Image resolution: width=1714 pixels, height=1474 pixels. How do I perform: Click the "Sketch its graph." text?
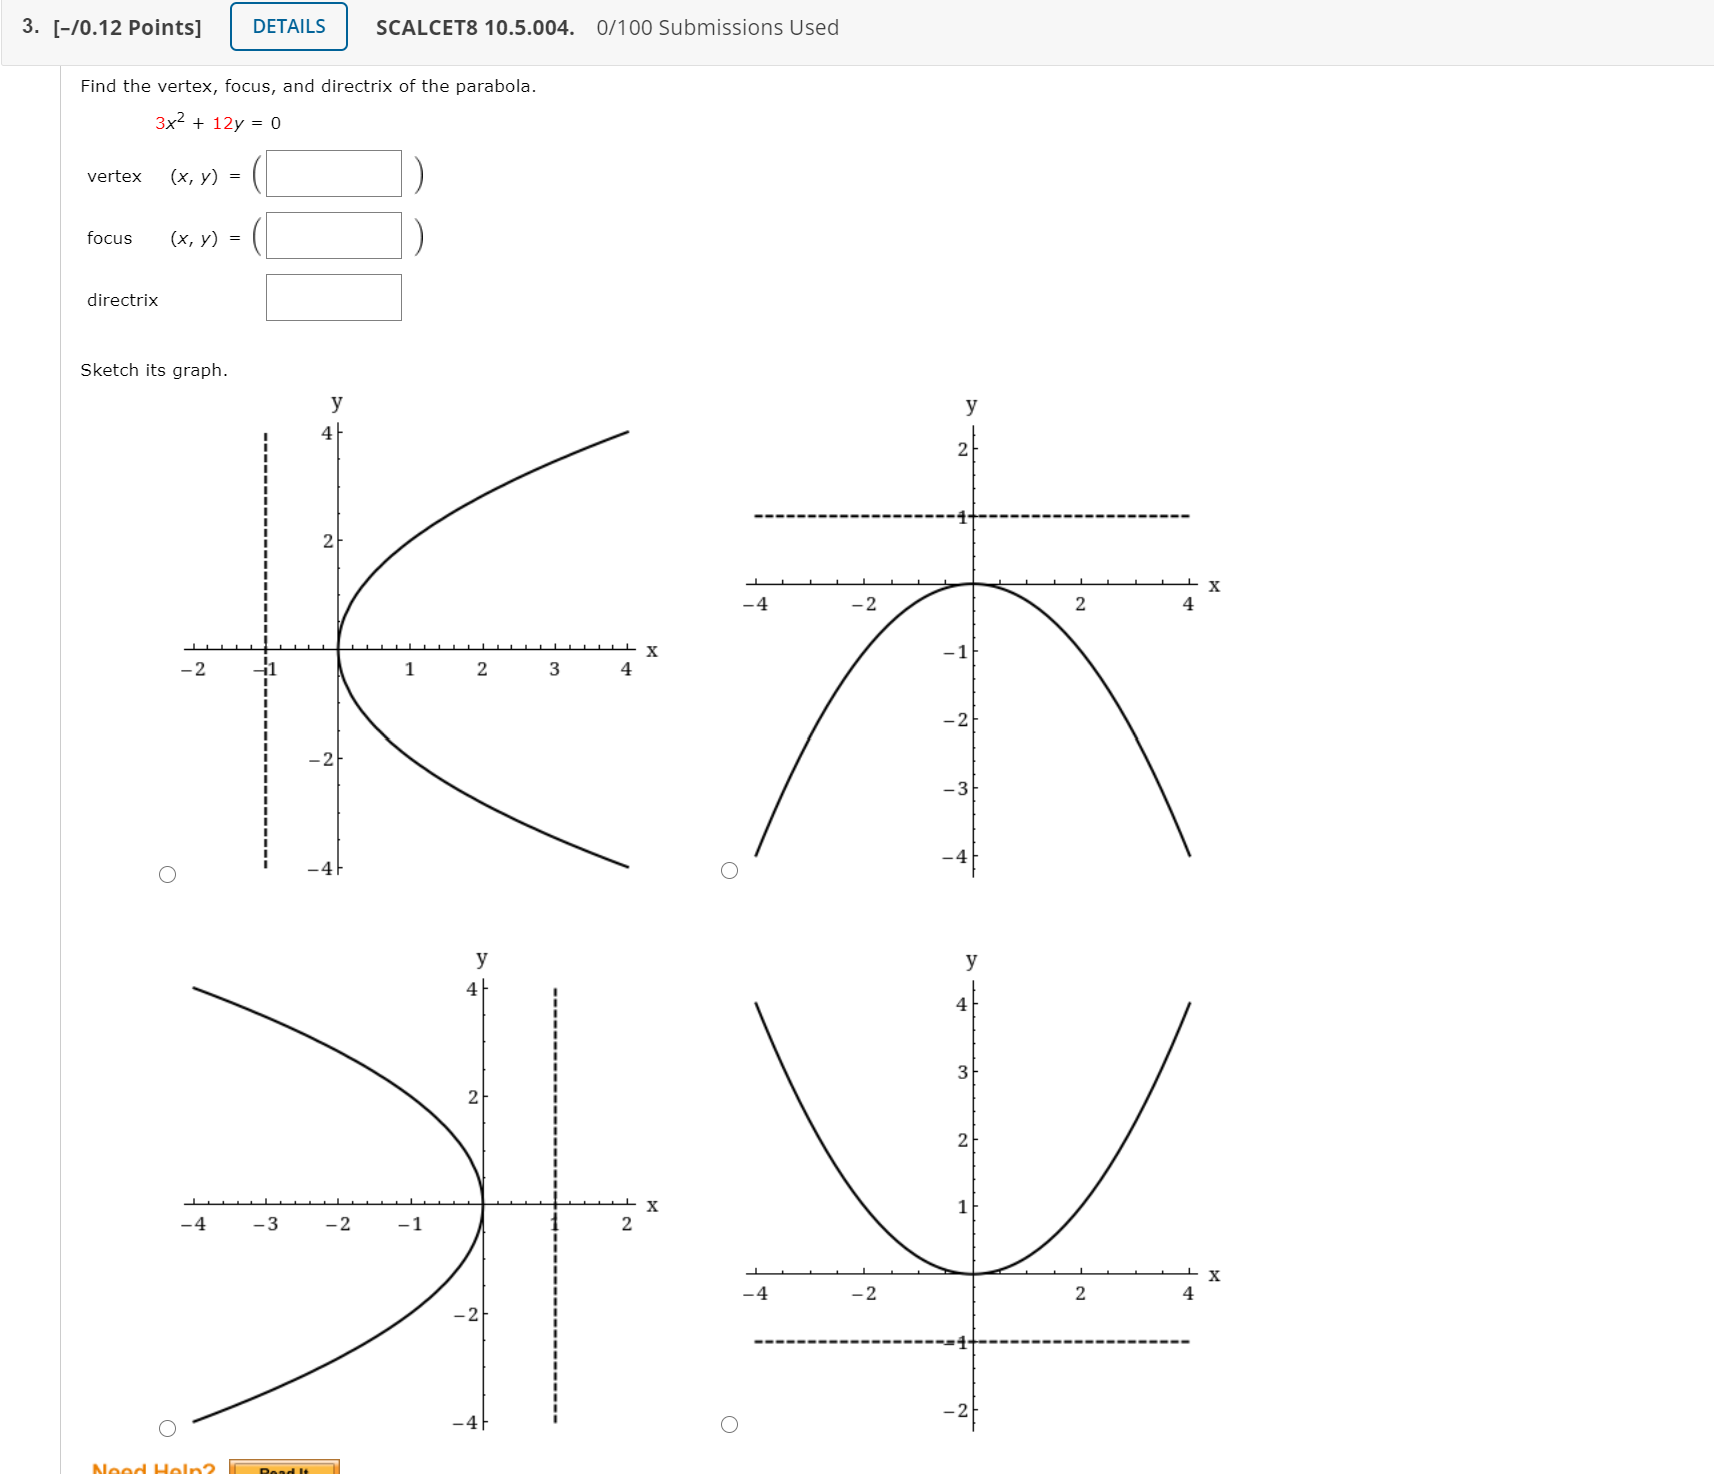click(154, 370)
